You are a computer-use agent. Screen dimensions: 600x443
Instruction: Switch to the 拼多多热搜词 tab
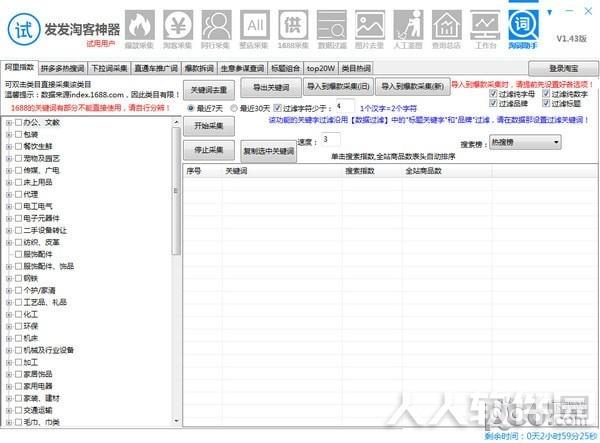(63, 68)
